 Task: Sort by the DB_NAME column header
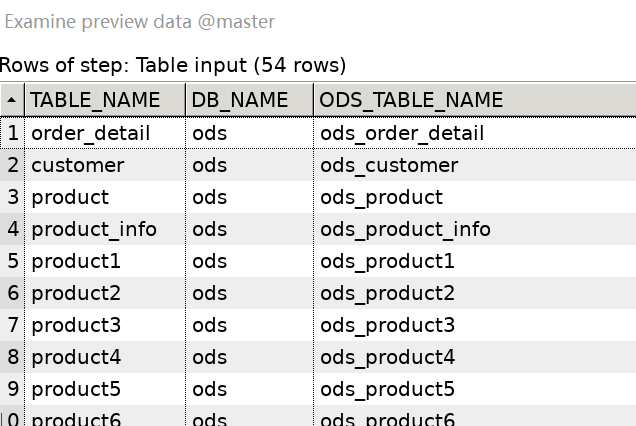click(240, 100)
